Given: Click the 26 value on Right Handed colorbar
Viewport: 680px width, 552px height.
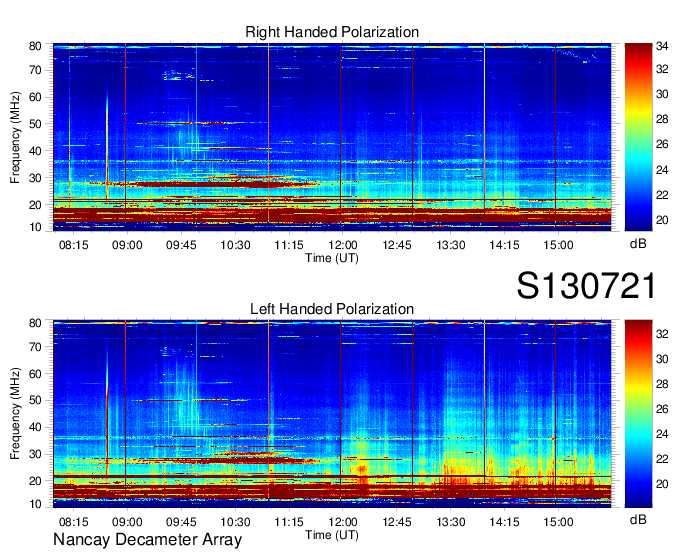Looking at the screenshot, I should [662, 144].
